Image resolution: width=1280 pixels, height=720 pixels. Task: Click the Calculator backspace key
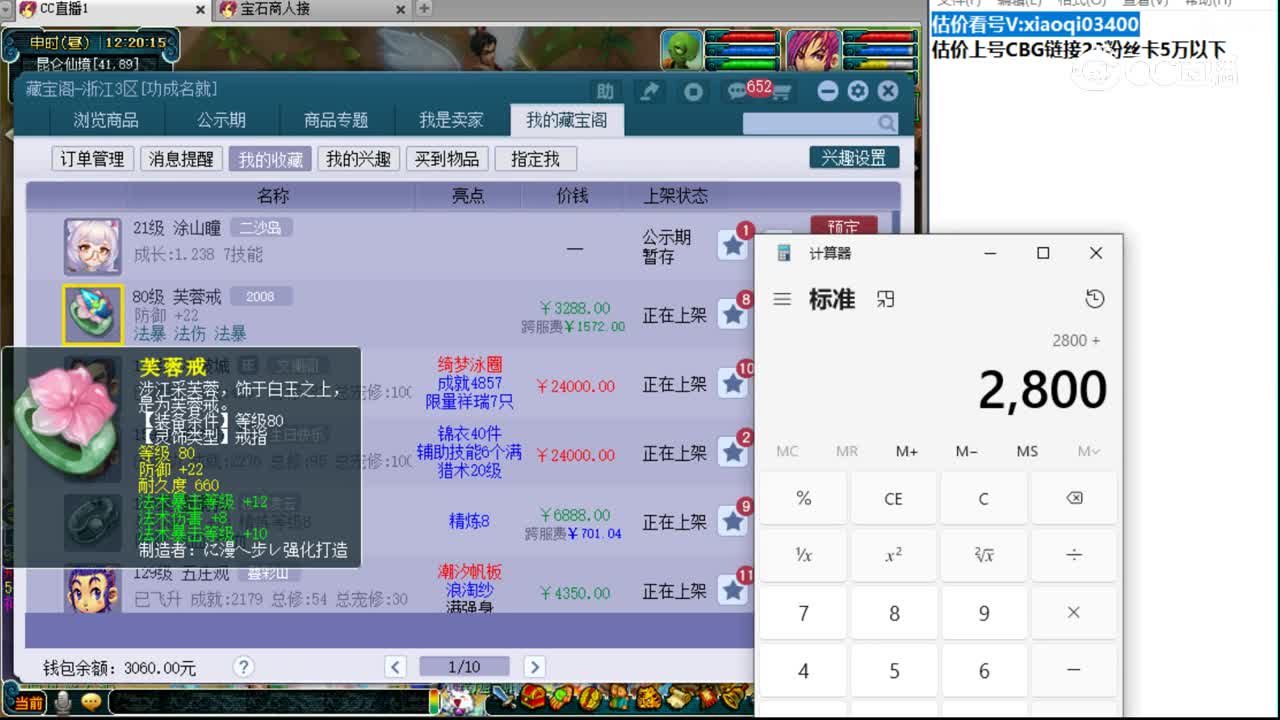pyautogui.click(x=1074, y=498)
